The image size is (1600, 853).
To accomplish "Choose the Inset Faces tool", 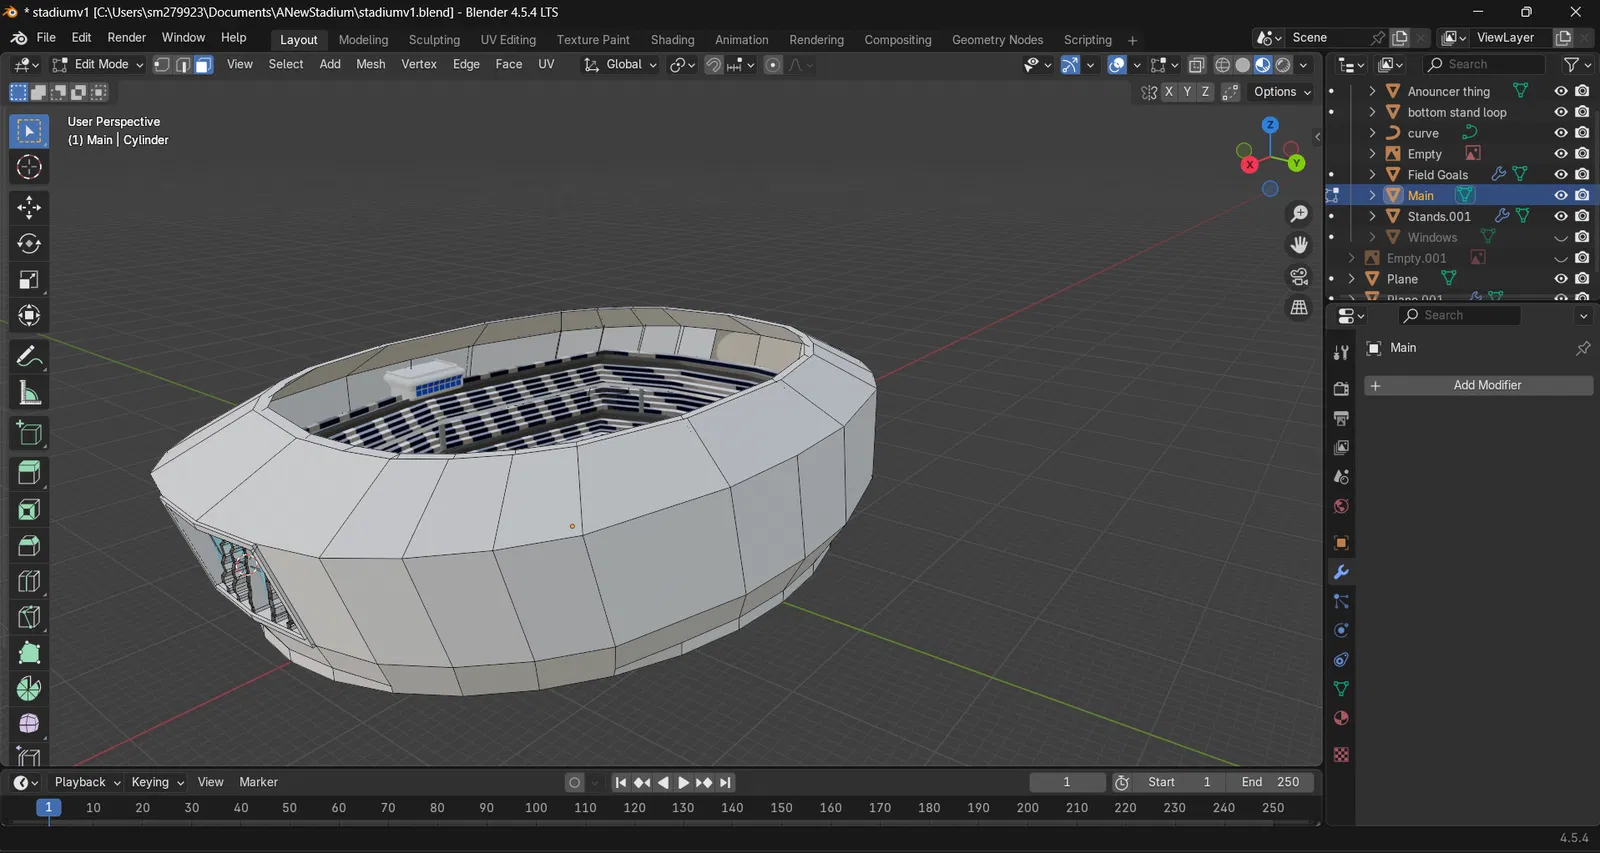I will (x=29, y=509).
